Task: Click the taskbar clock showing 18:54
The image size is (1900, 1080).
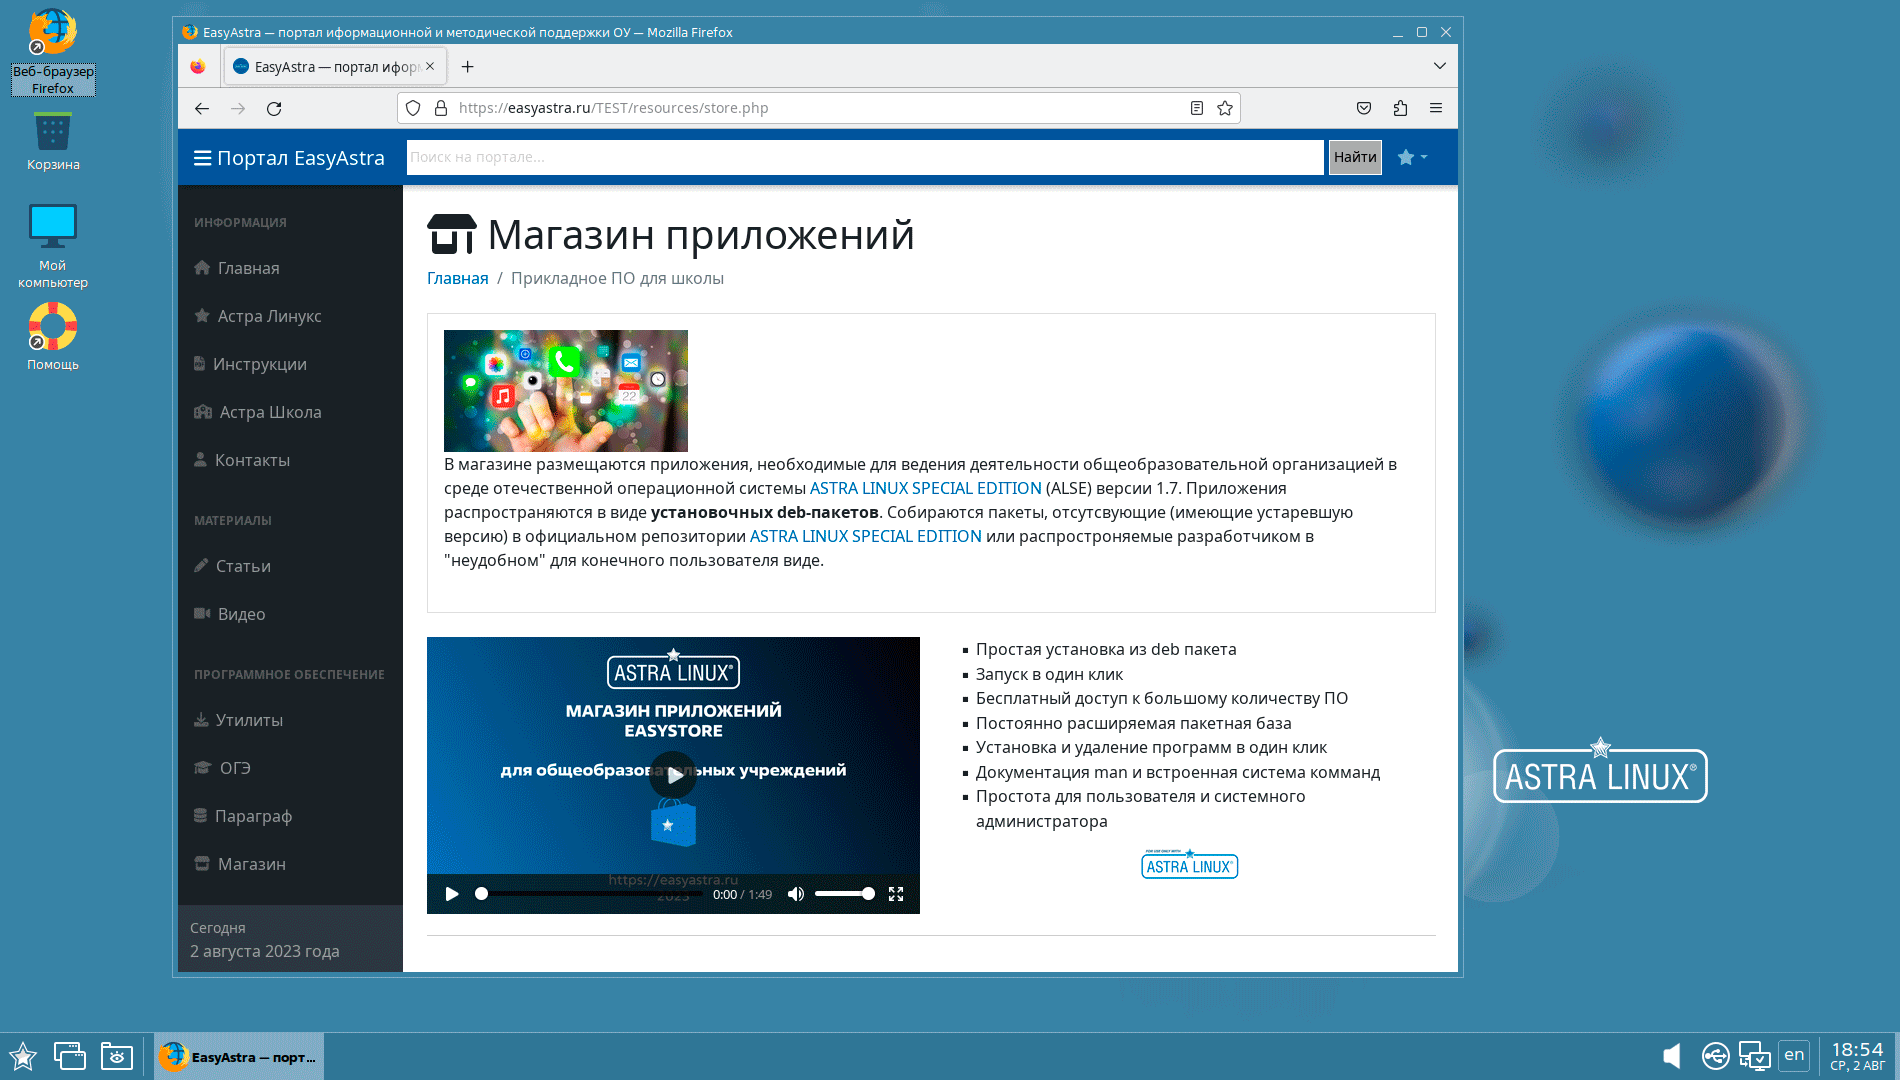Action: pyautogui.click(x=1857, y=1055)
